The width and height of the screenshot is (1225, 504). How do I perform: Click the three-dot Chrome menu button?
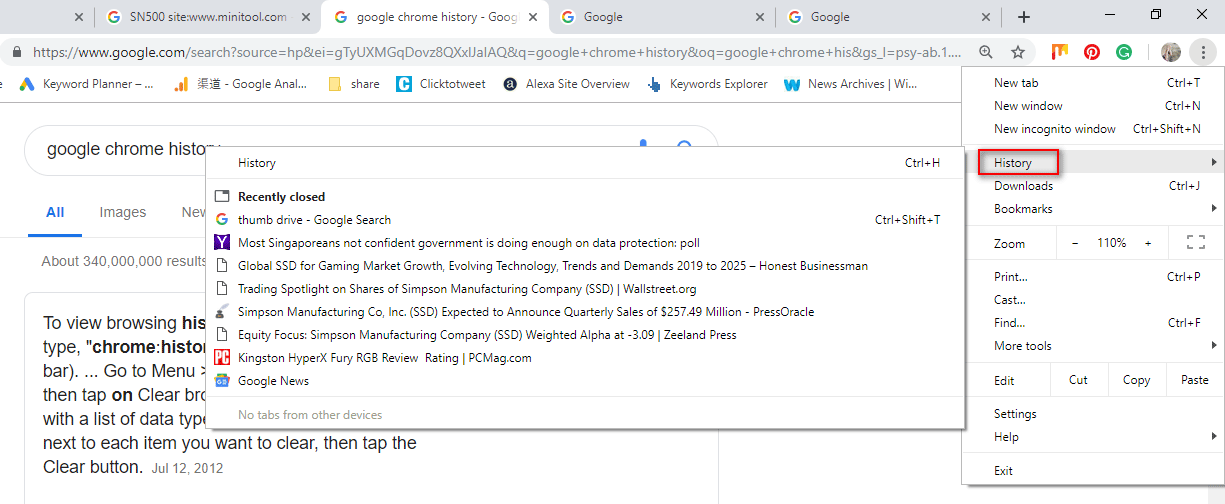tap(1203, 52)
